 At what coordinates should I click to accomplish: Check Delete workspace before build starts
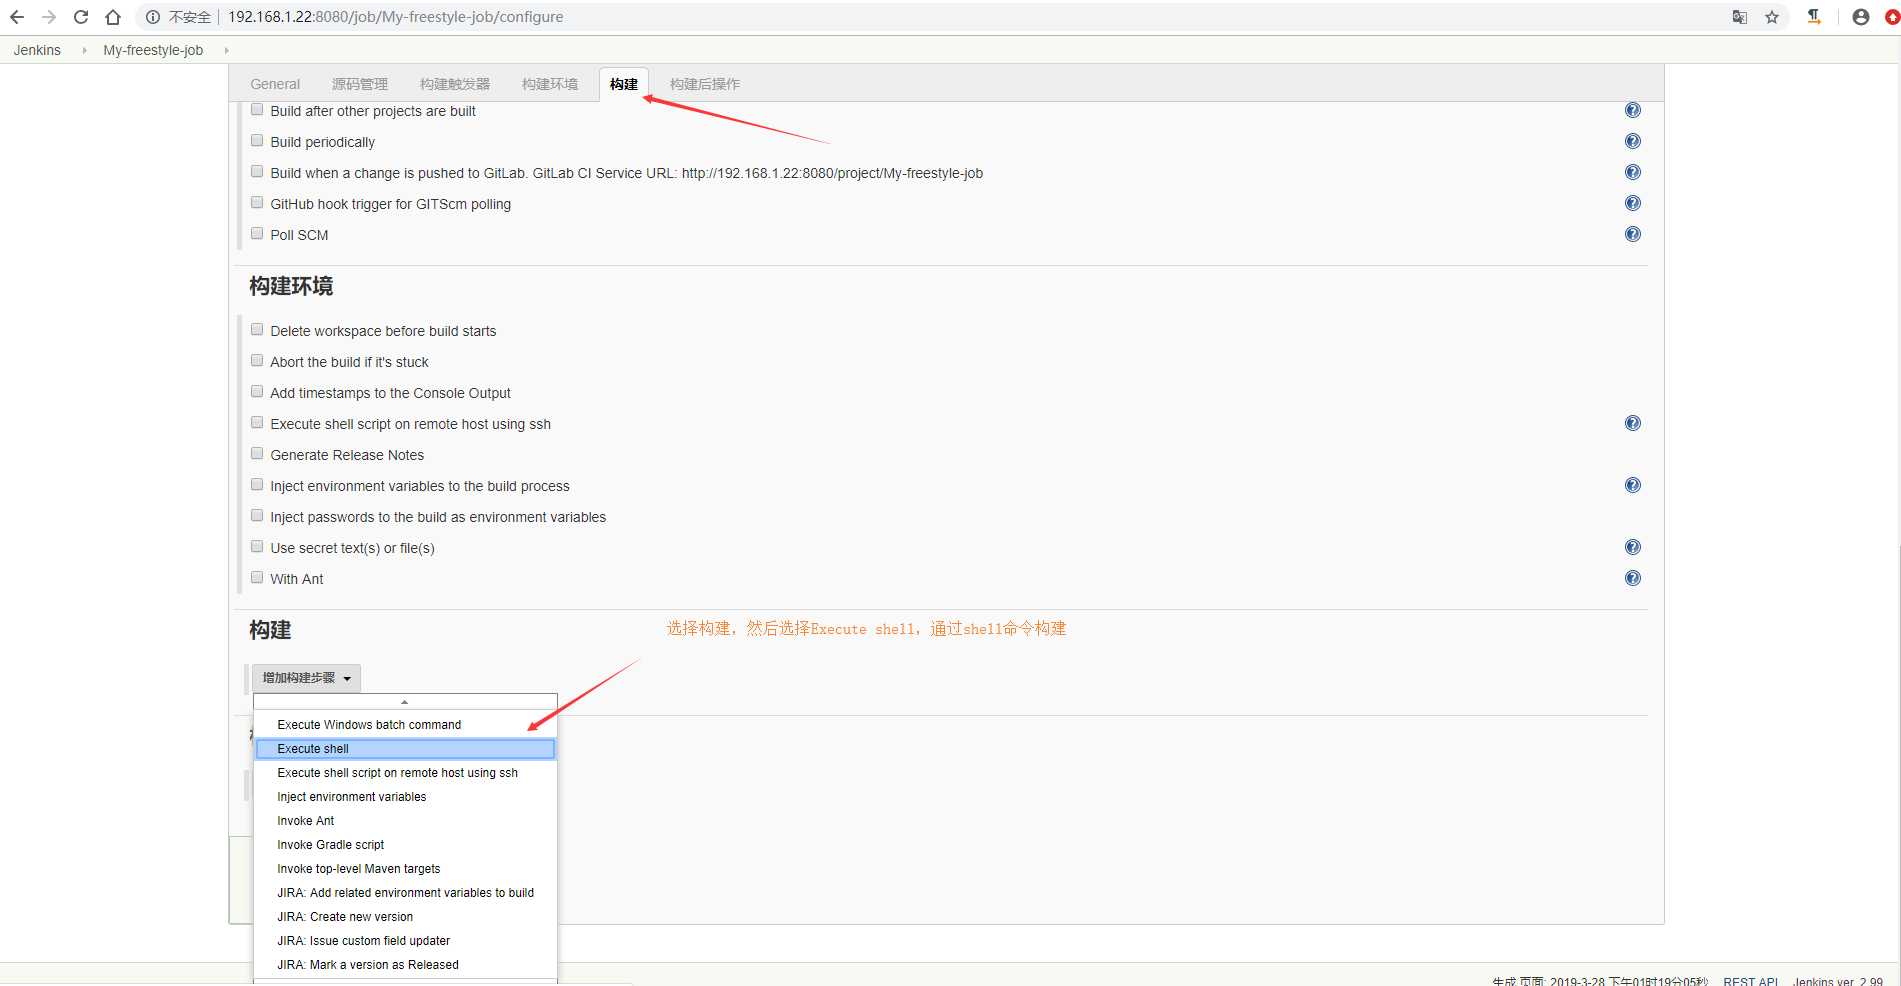pyautogui.click(x=257, y=330)
